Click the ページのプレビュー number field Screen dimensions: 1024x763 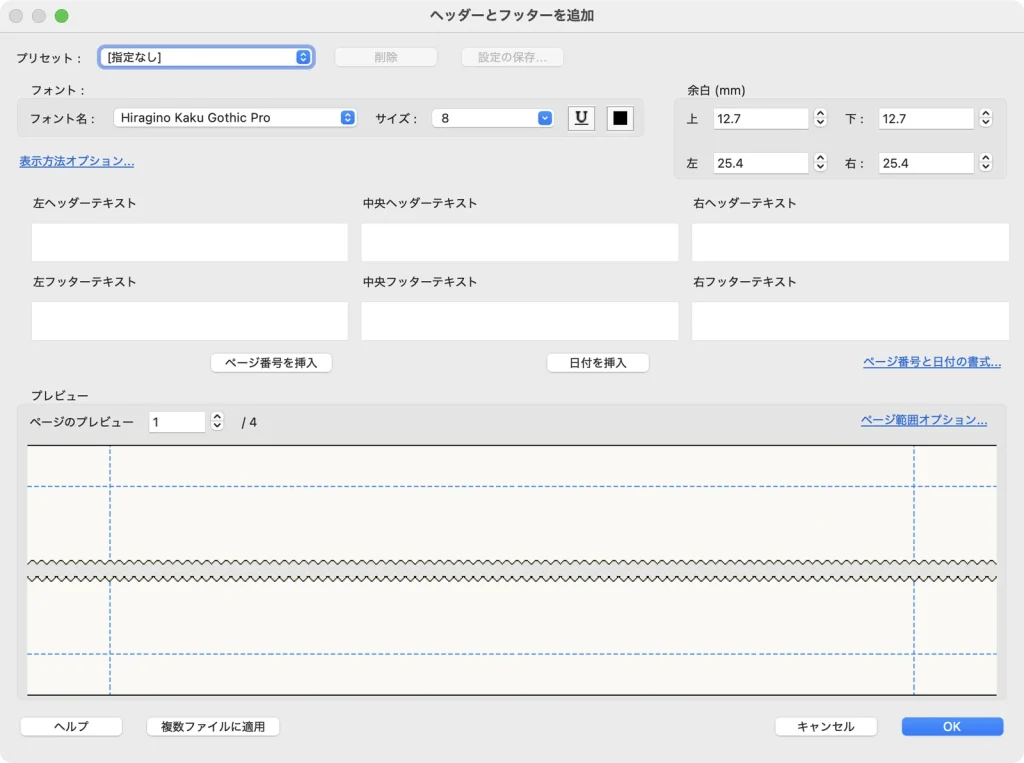[177, 422]
